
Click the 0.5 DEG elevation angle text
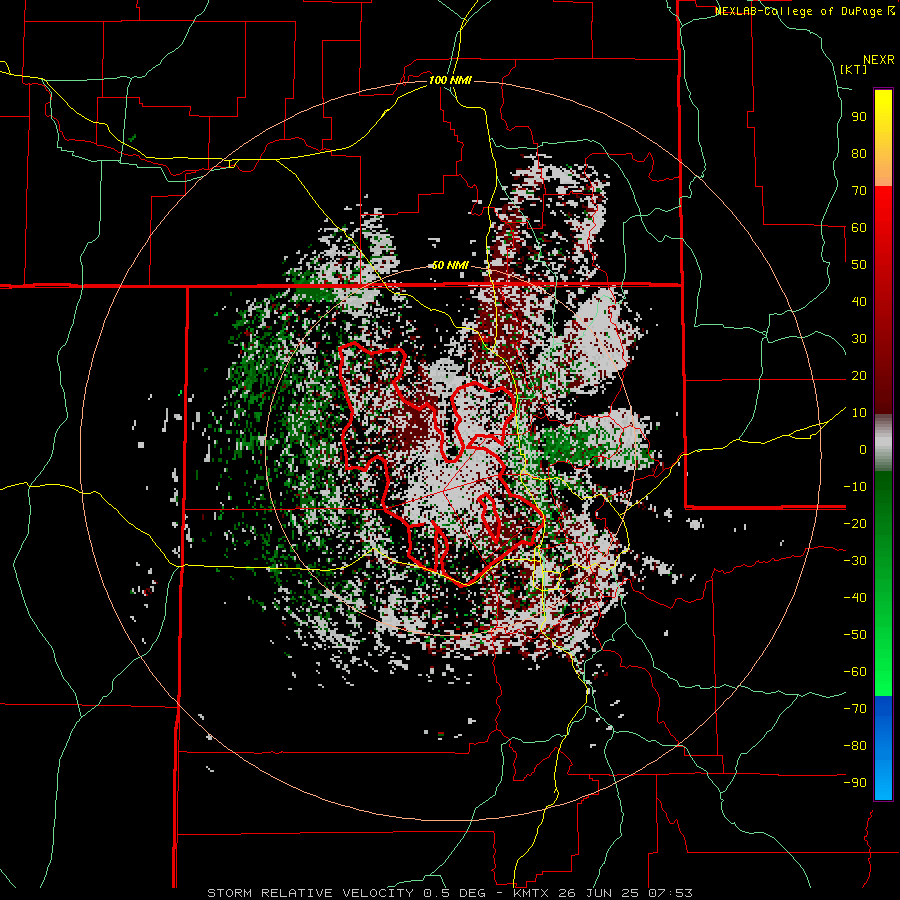(x=453, y=893)
